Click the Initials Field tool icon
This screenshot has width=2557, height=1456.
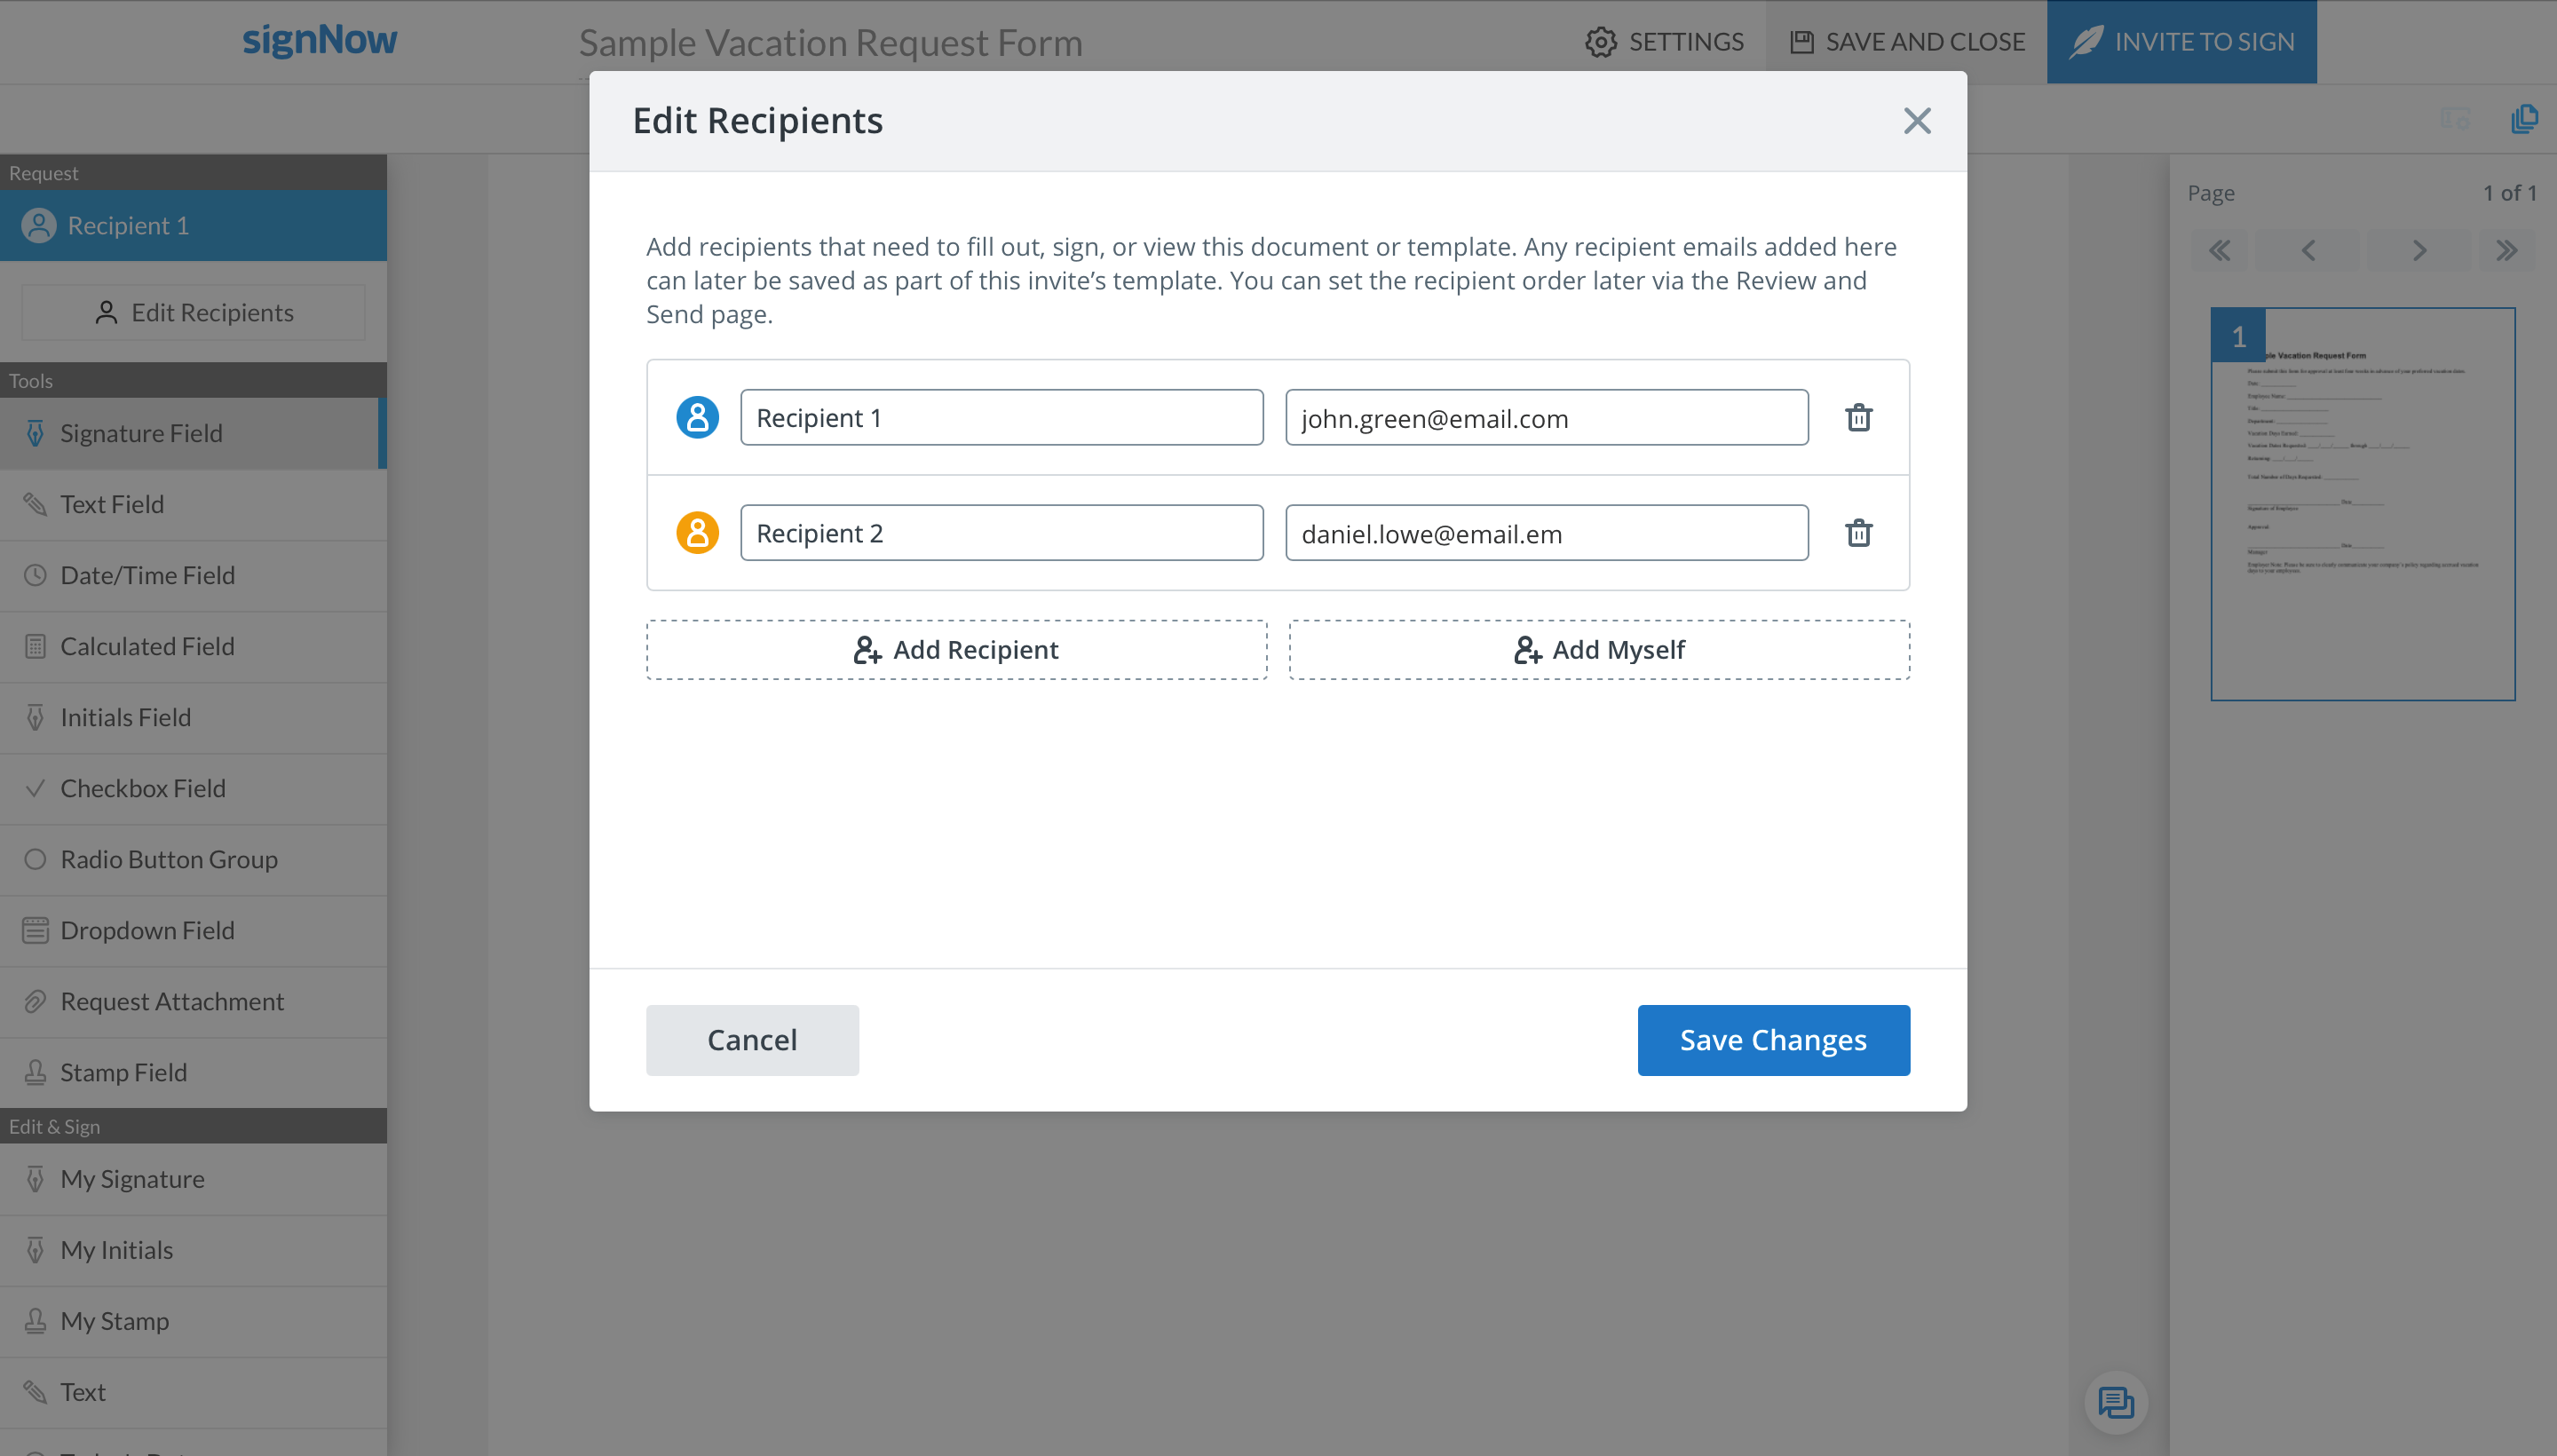[36, 716]
